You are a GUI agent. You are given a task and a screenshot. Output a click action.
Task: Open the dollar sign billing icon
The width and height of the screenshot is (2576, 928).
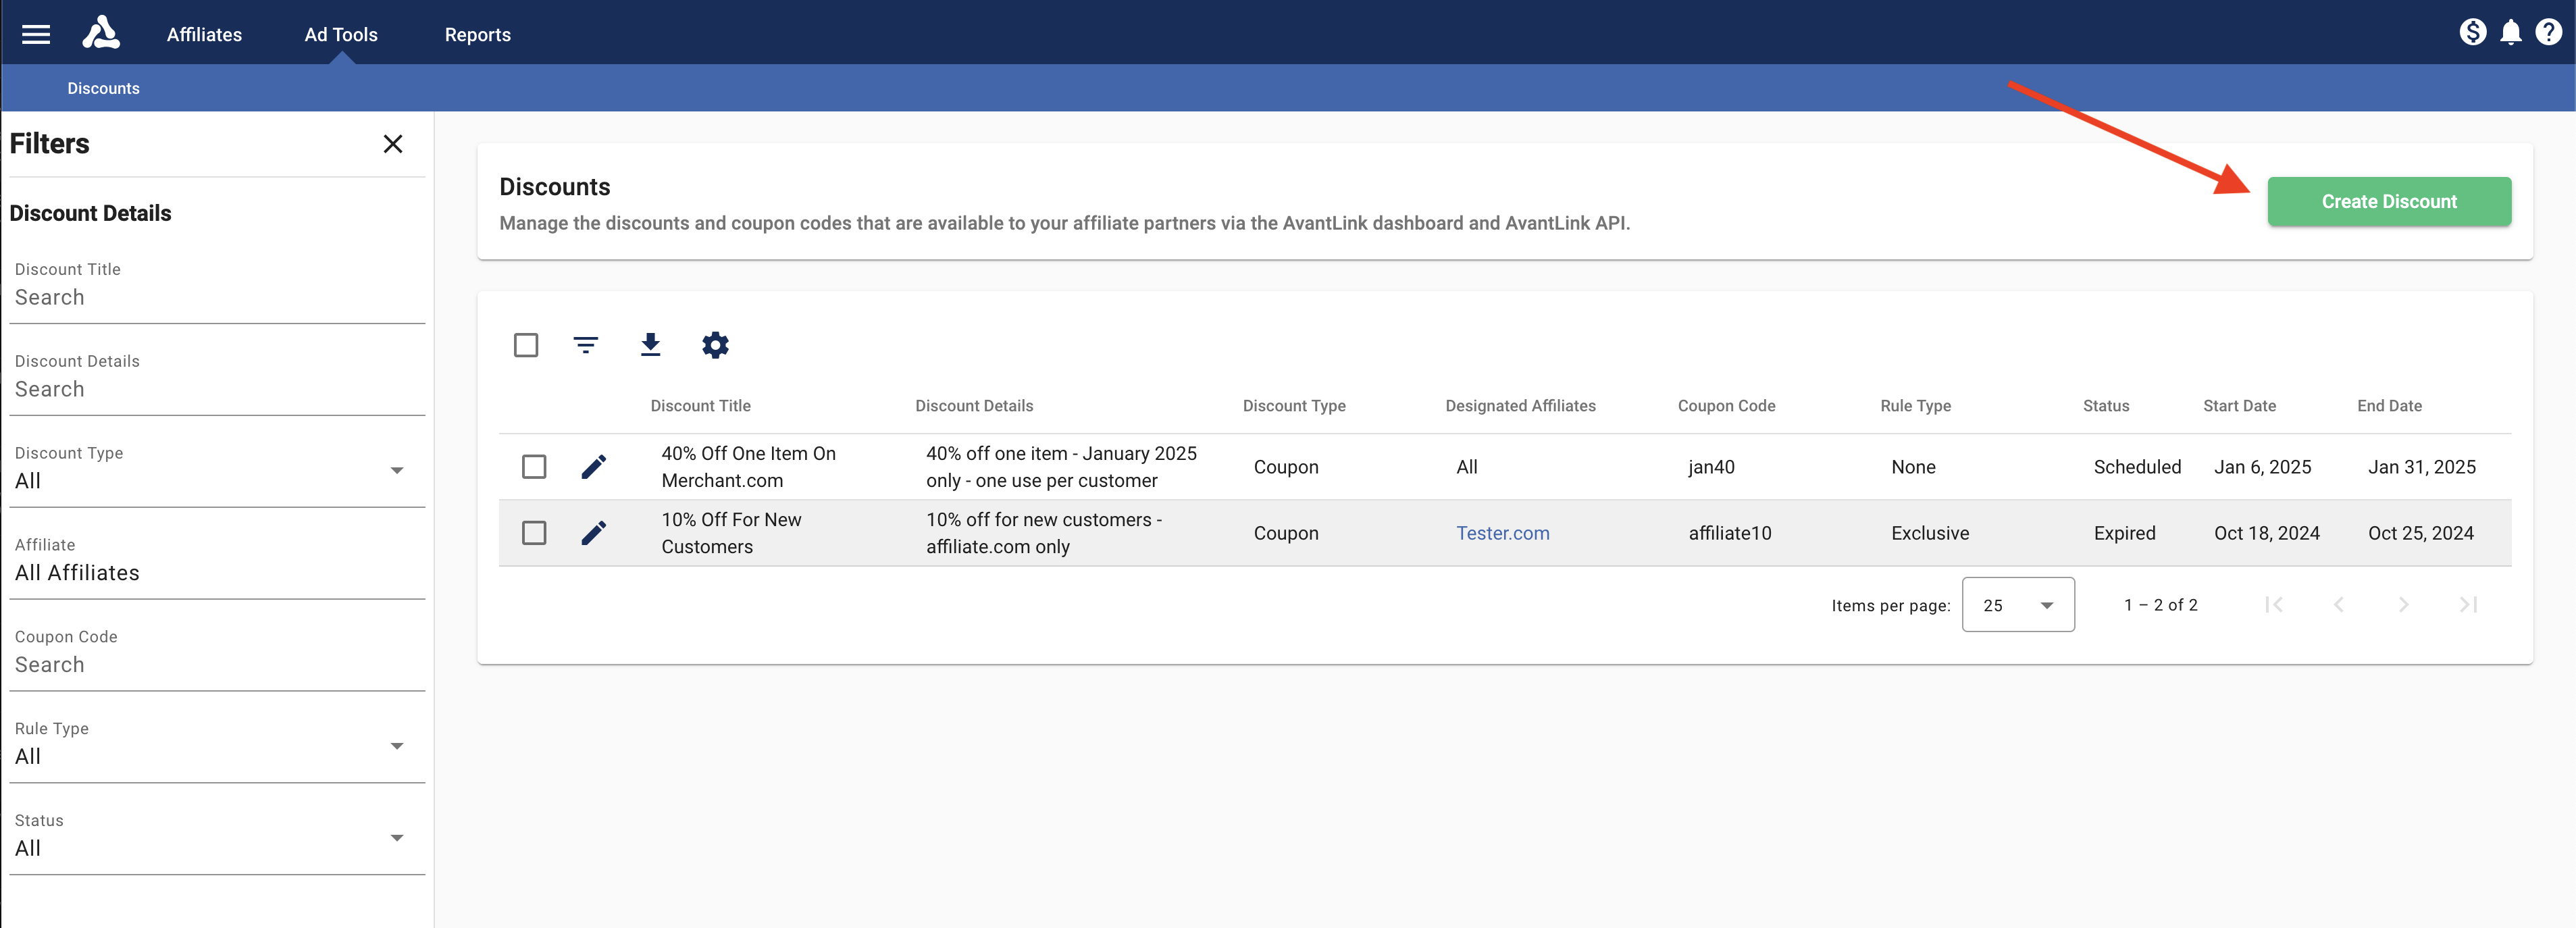click(2472, 33)
